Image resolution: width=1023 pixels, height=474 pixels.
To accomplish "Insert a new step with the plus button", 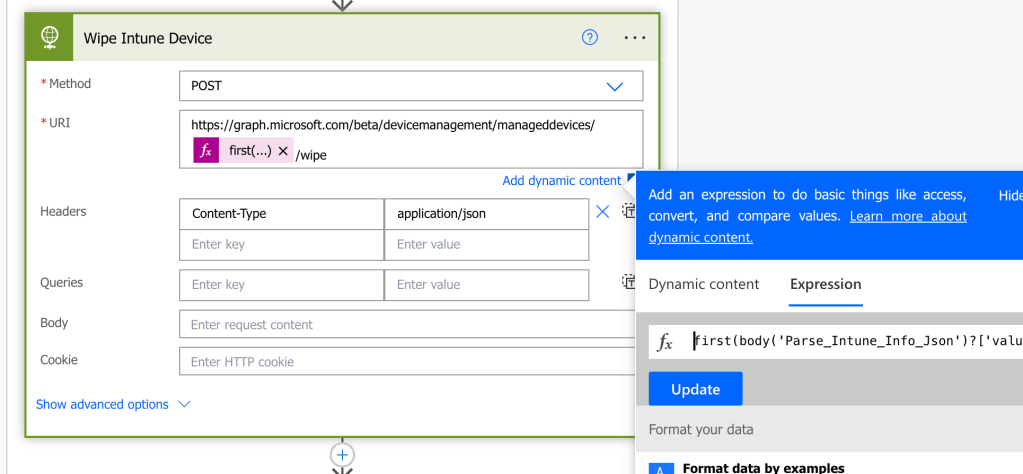I will click(342, 455).
